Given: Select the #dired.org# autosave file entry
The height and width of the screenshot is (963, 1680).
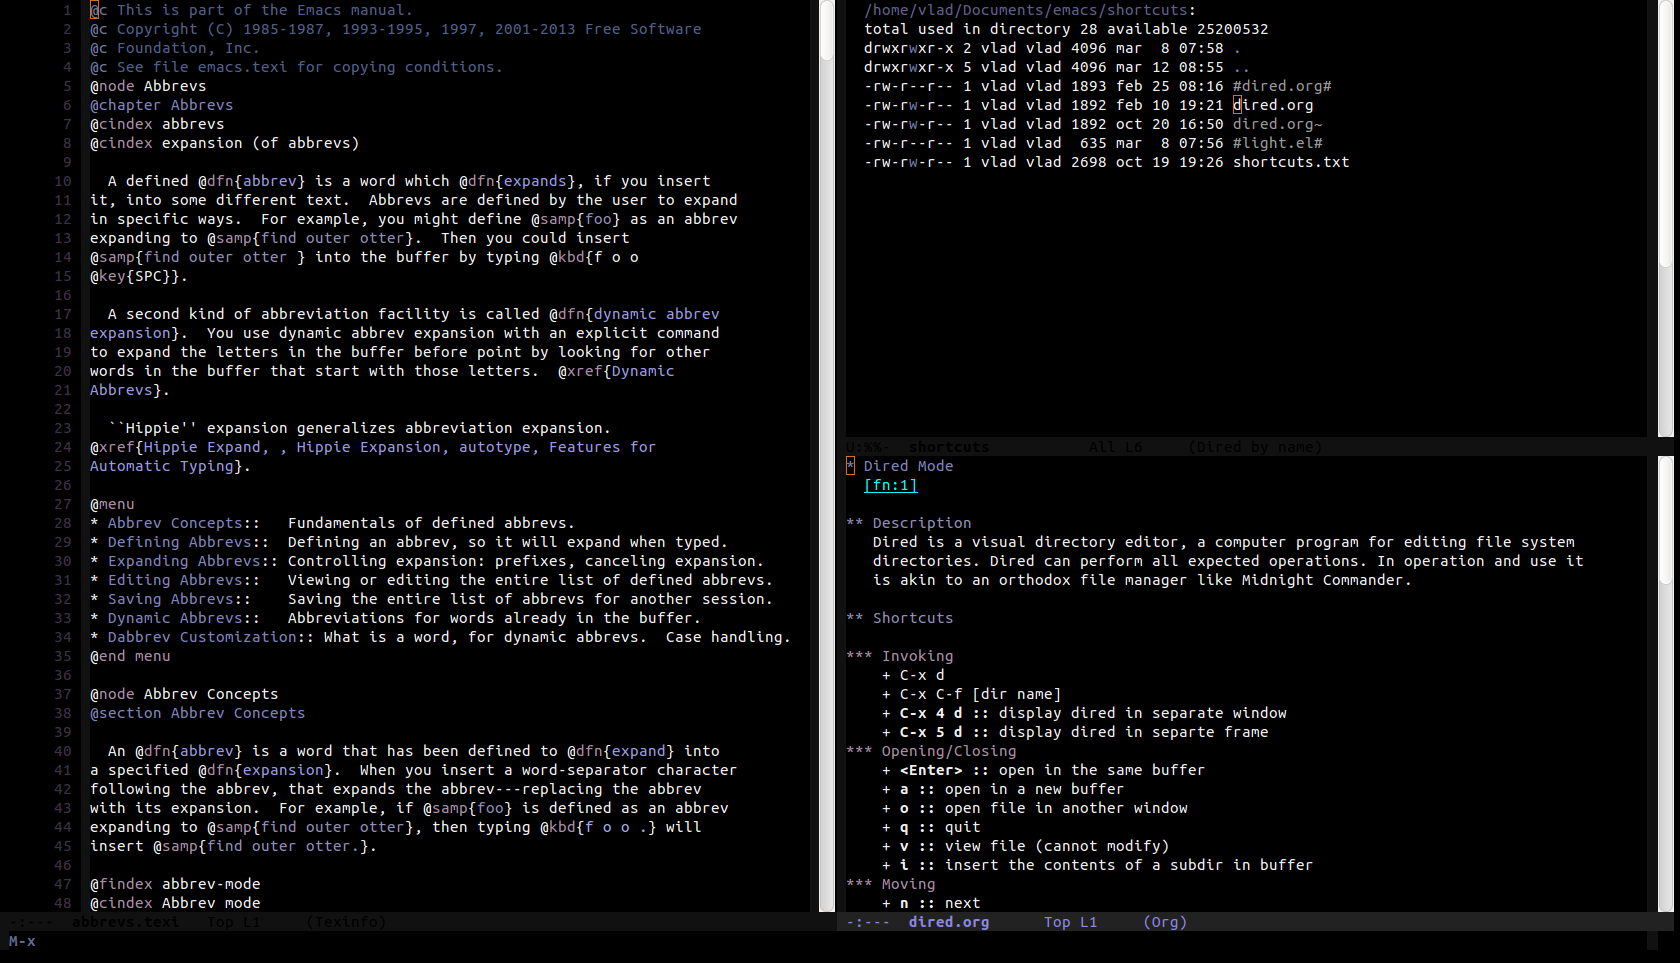Looking at the screenshot, I should 1282,86.
